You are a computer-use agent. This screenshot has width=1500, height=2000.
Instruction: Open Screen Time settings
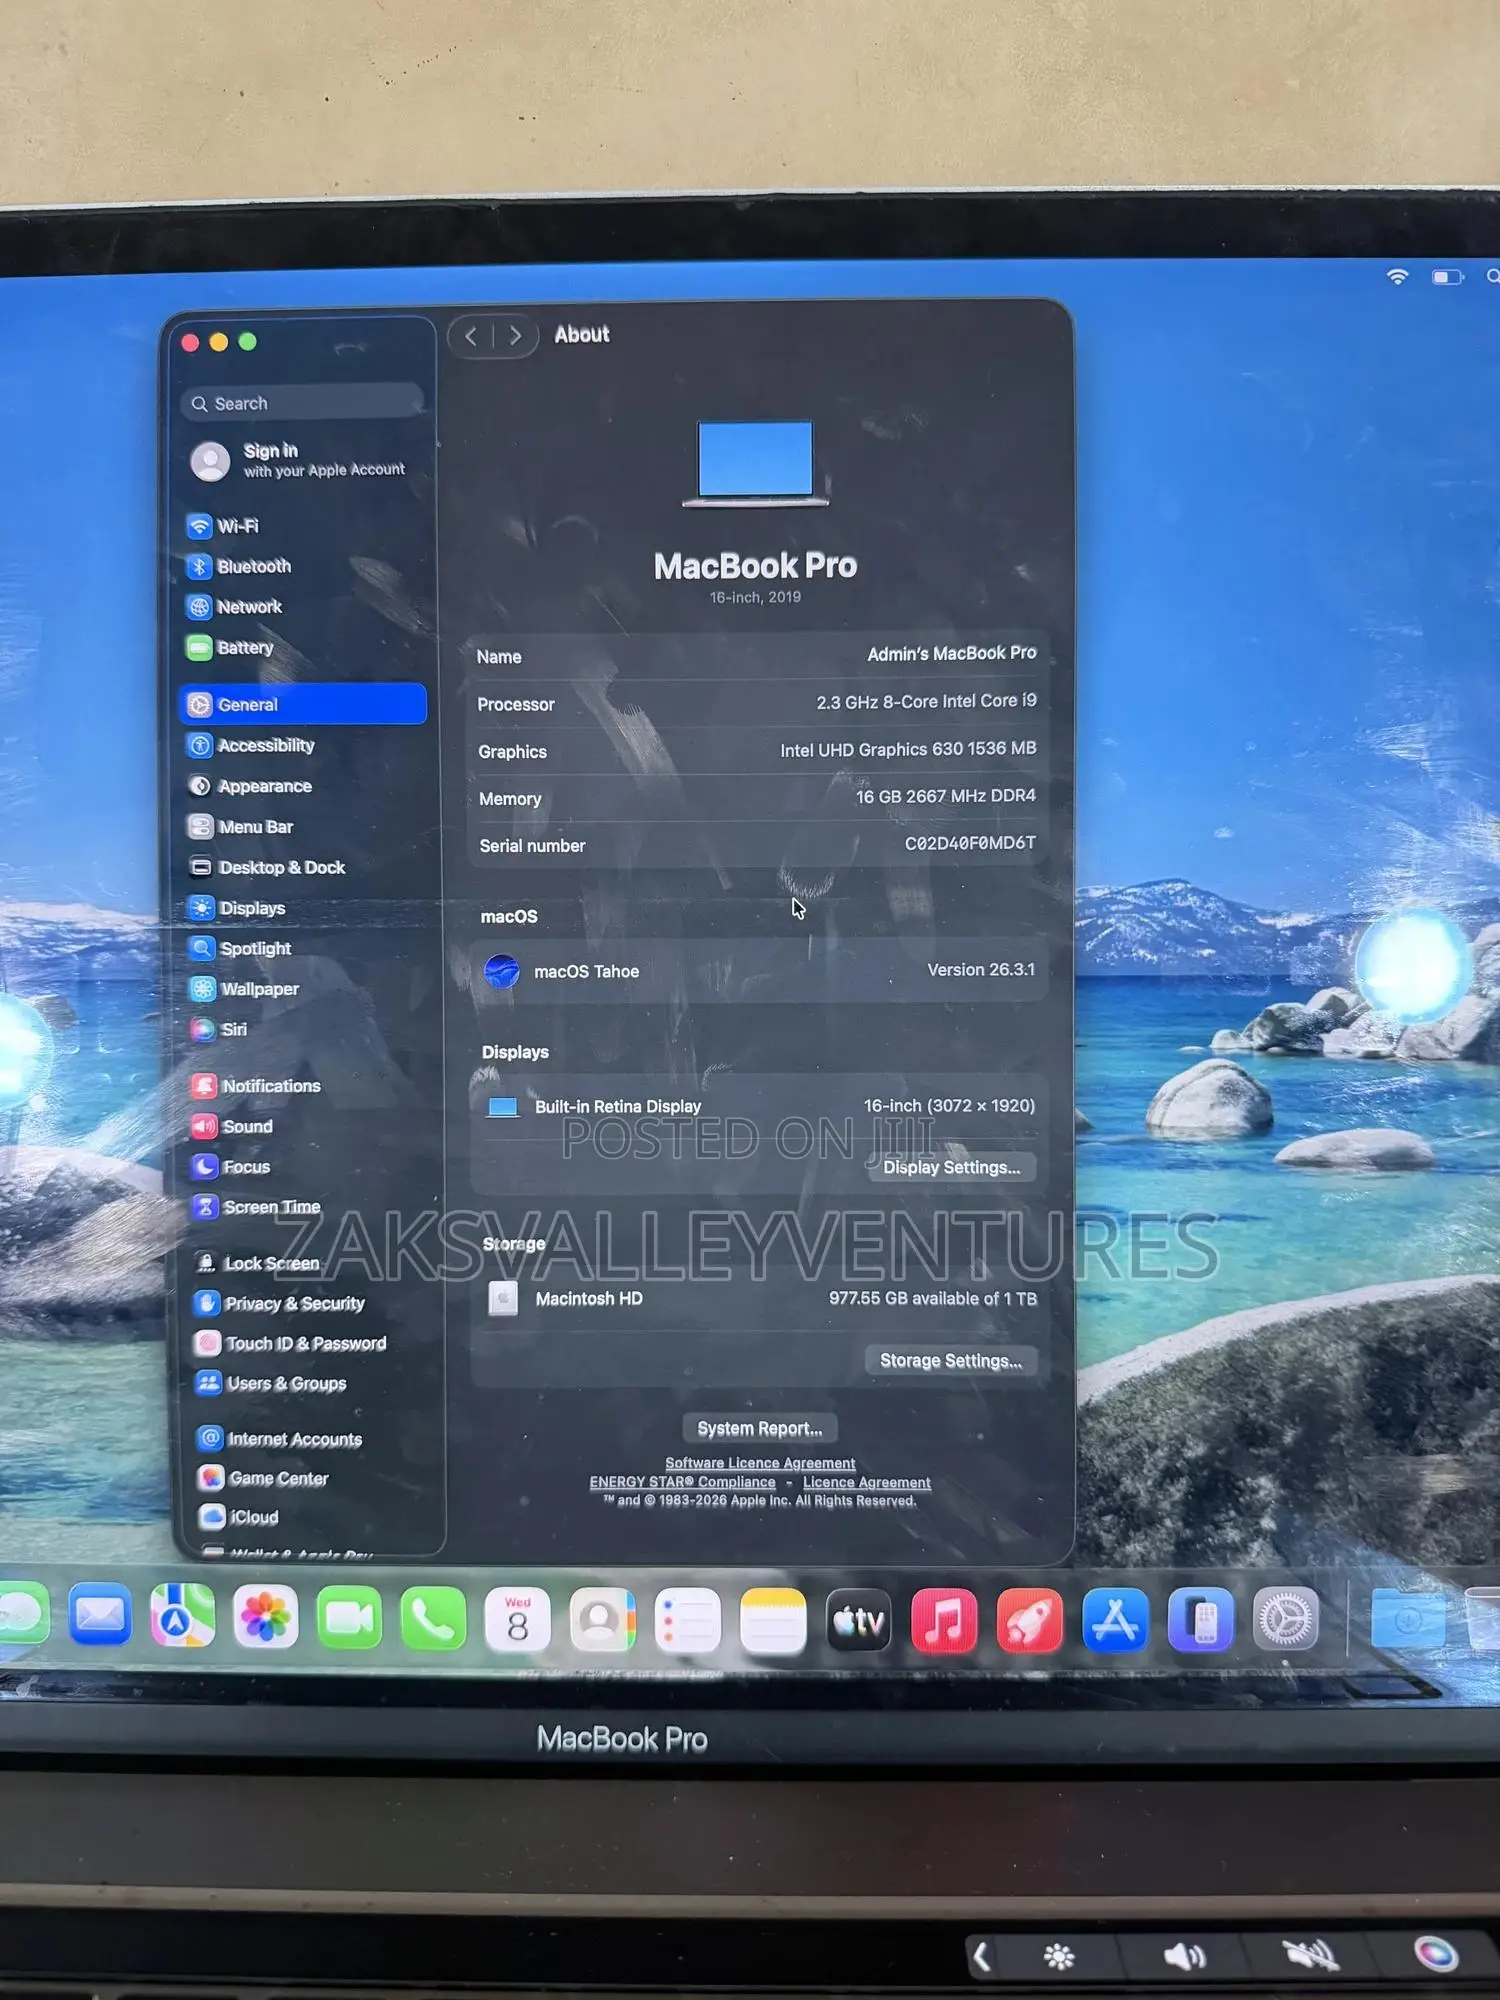click(256, 1207)
